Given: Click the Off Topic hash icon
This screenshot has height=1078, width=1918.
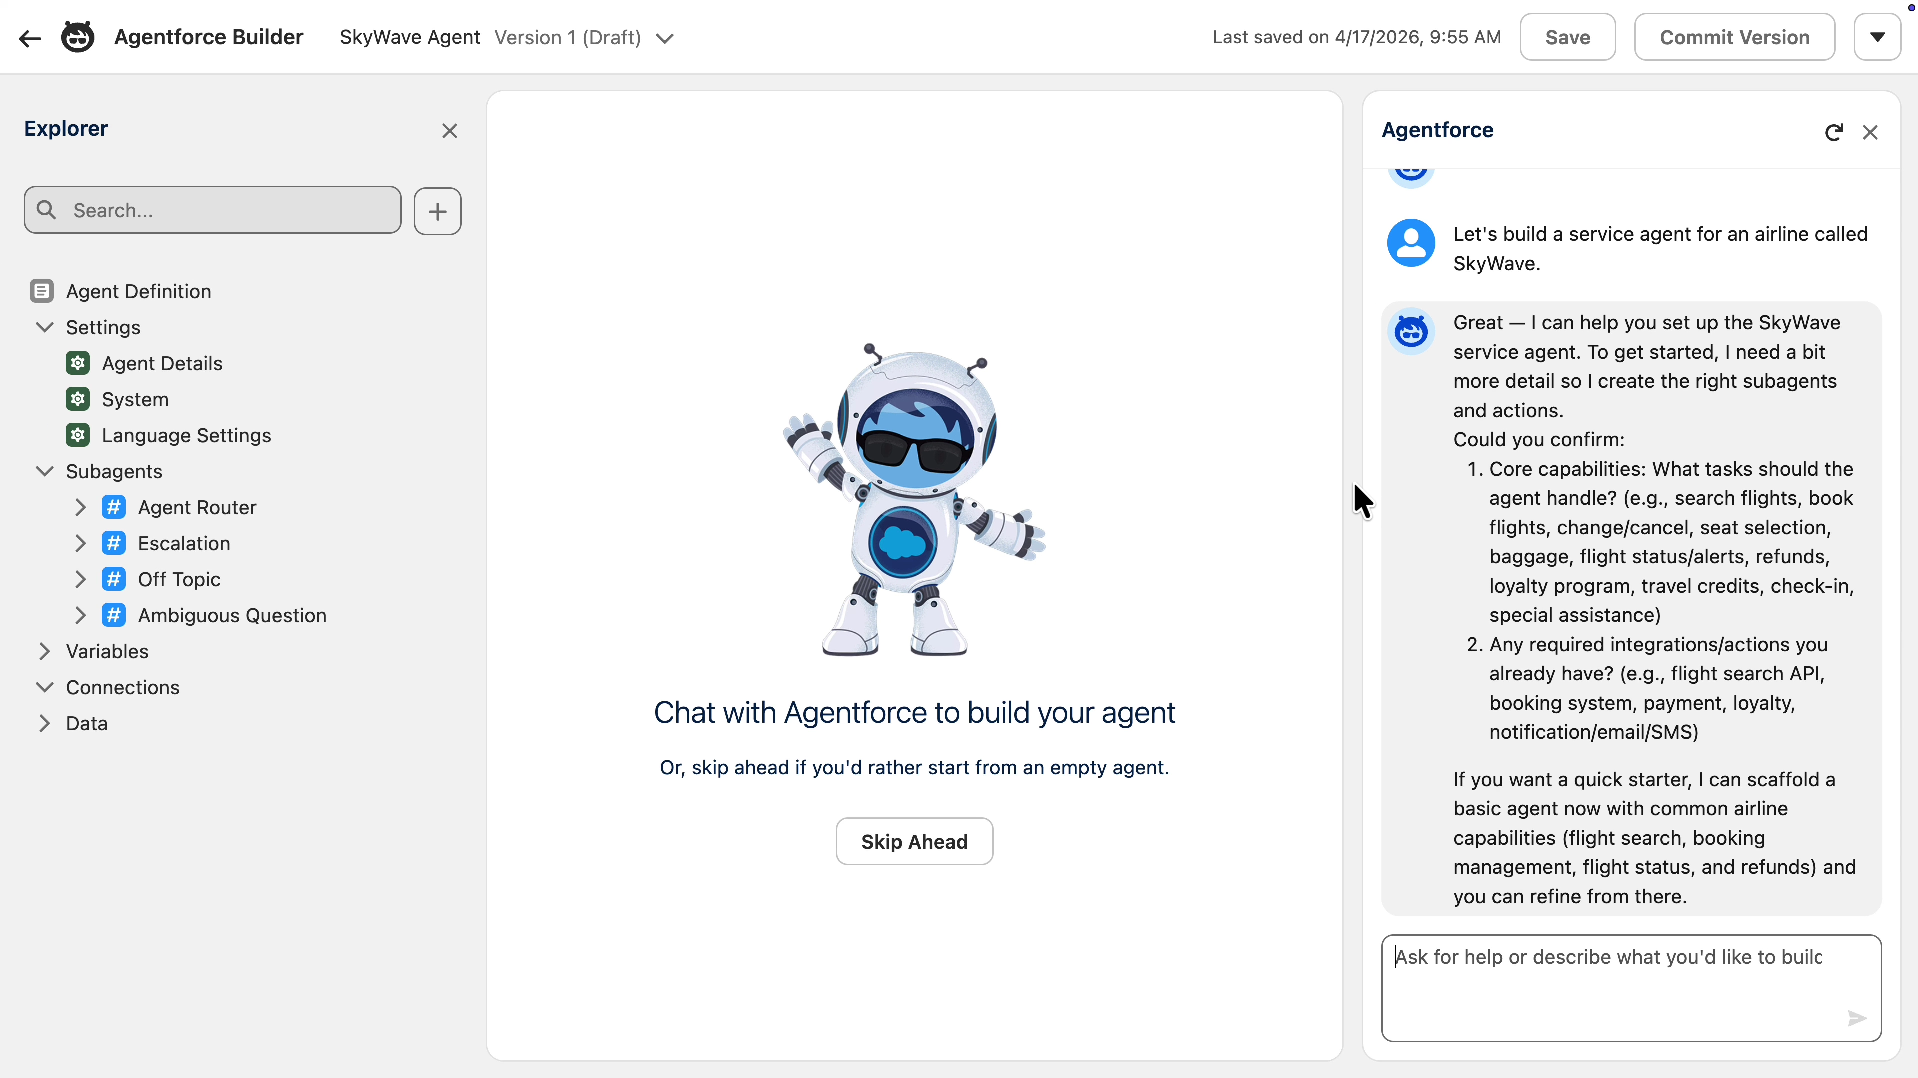Looking at the screenshot, I should (114, 579).
